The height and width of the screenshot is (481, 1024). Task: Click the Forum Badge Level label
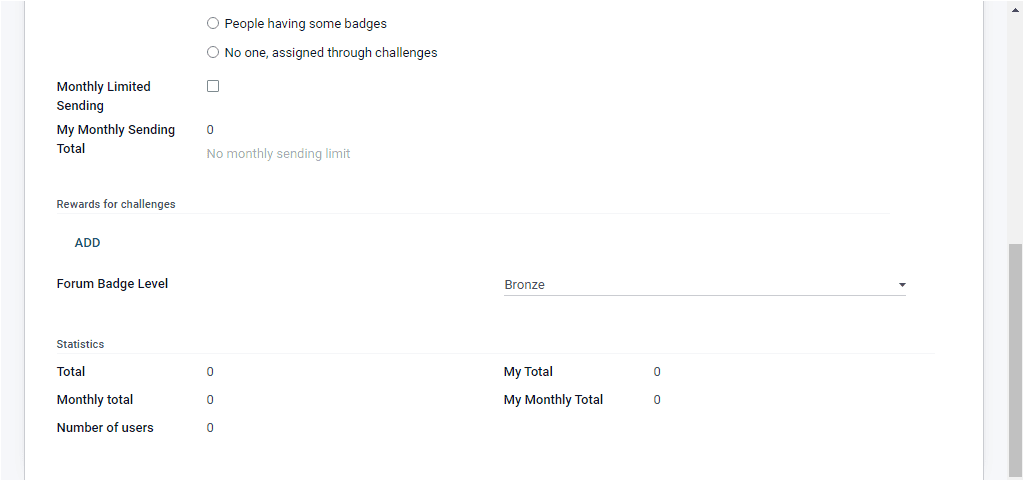click(112, 284)
